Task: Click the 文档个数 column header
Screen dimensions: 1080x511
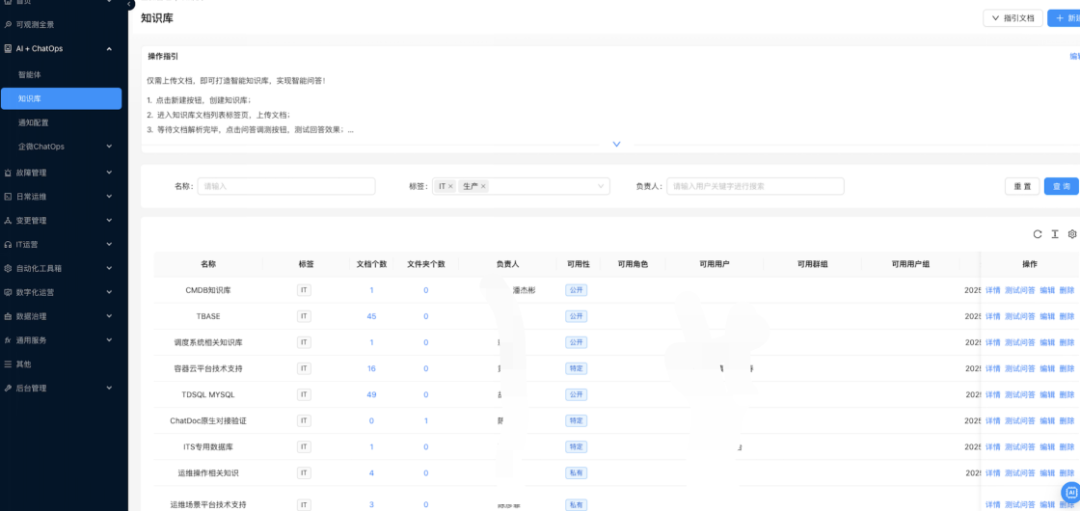Action: (x=372, y=264)
